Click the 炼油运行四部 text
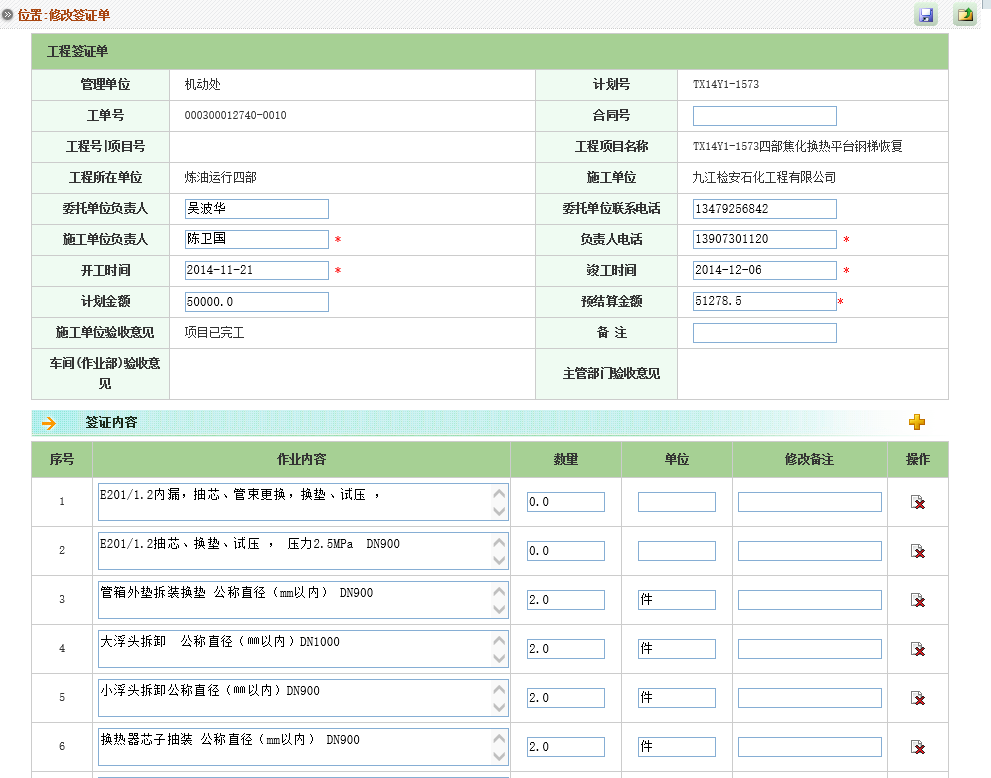The height and width of the screenshot is (778, 991). (x=221, y=178)
